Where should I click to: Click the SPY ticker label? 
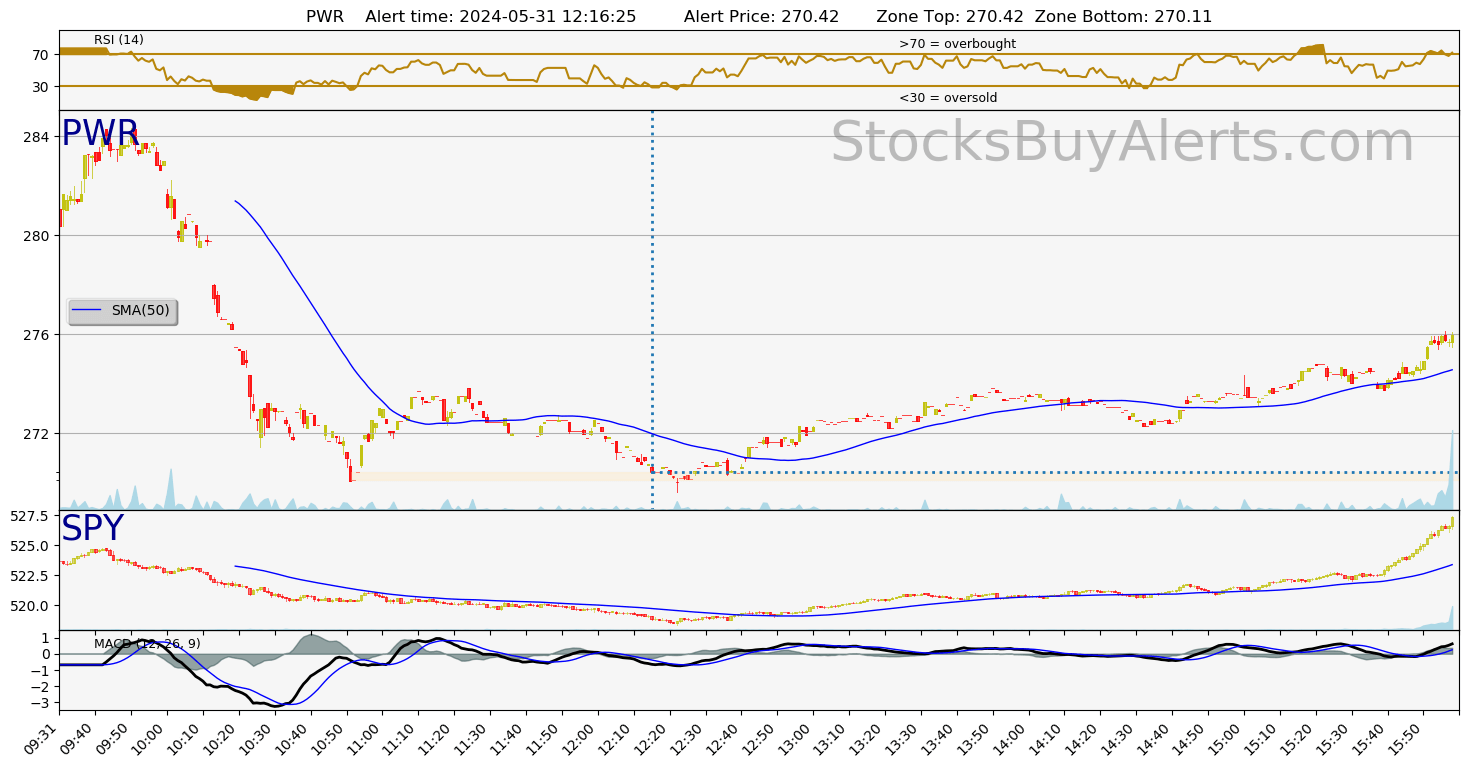[92, 529]
